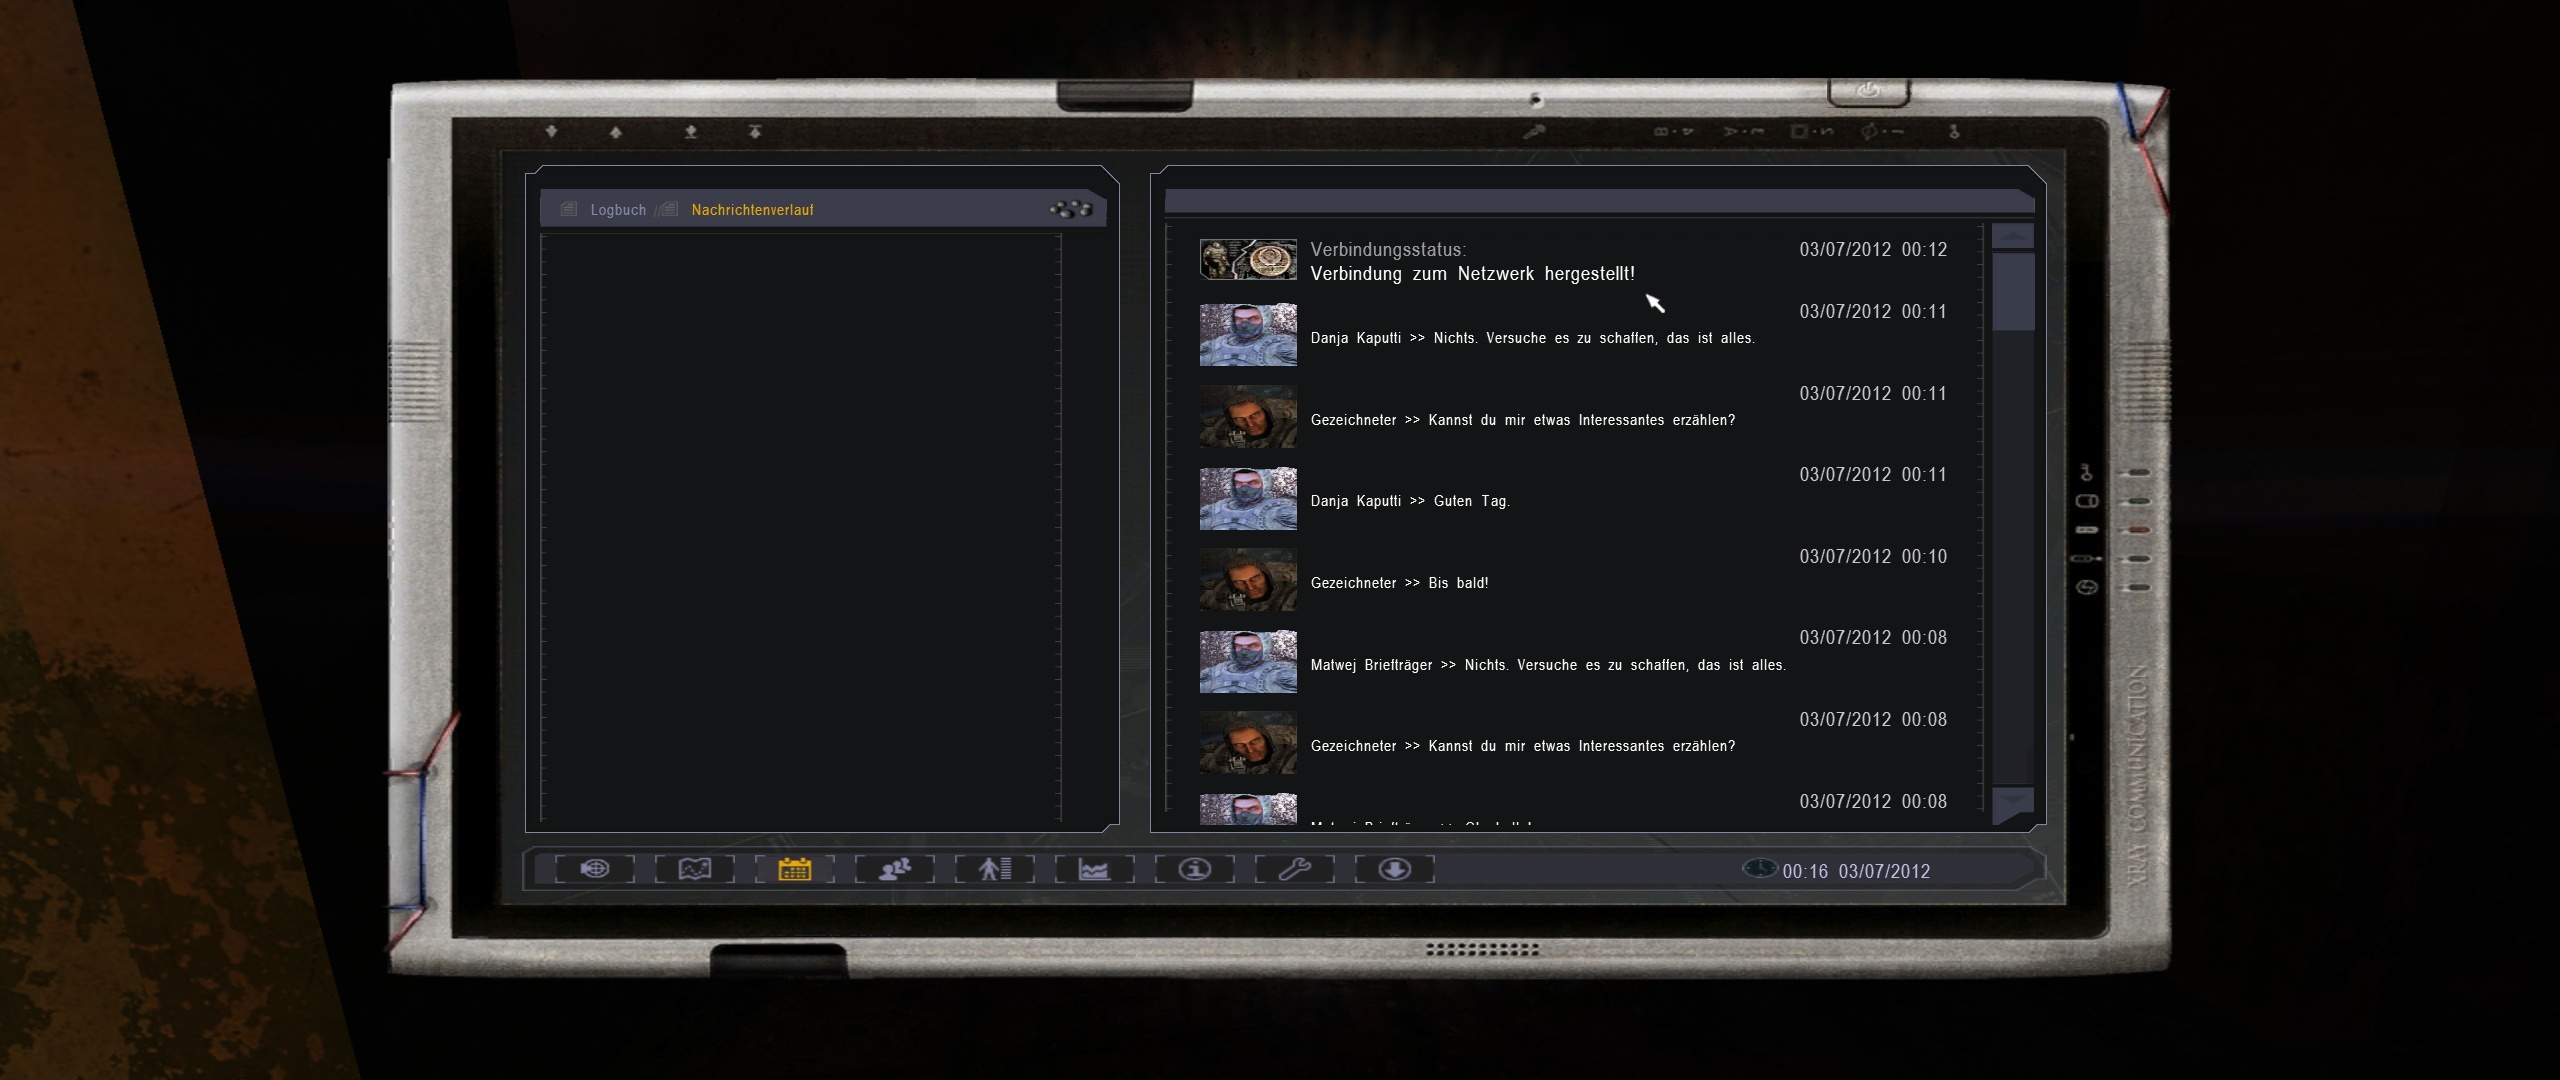Image resolution: width=2560 pixels, height=1080 pixels.
Task: Open the download arrow section
Action: tap(1395, 869)
